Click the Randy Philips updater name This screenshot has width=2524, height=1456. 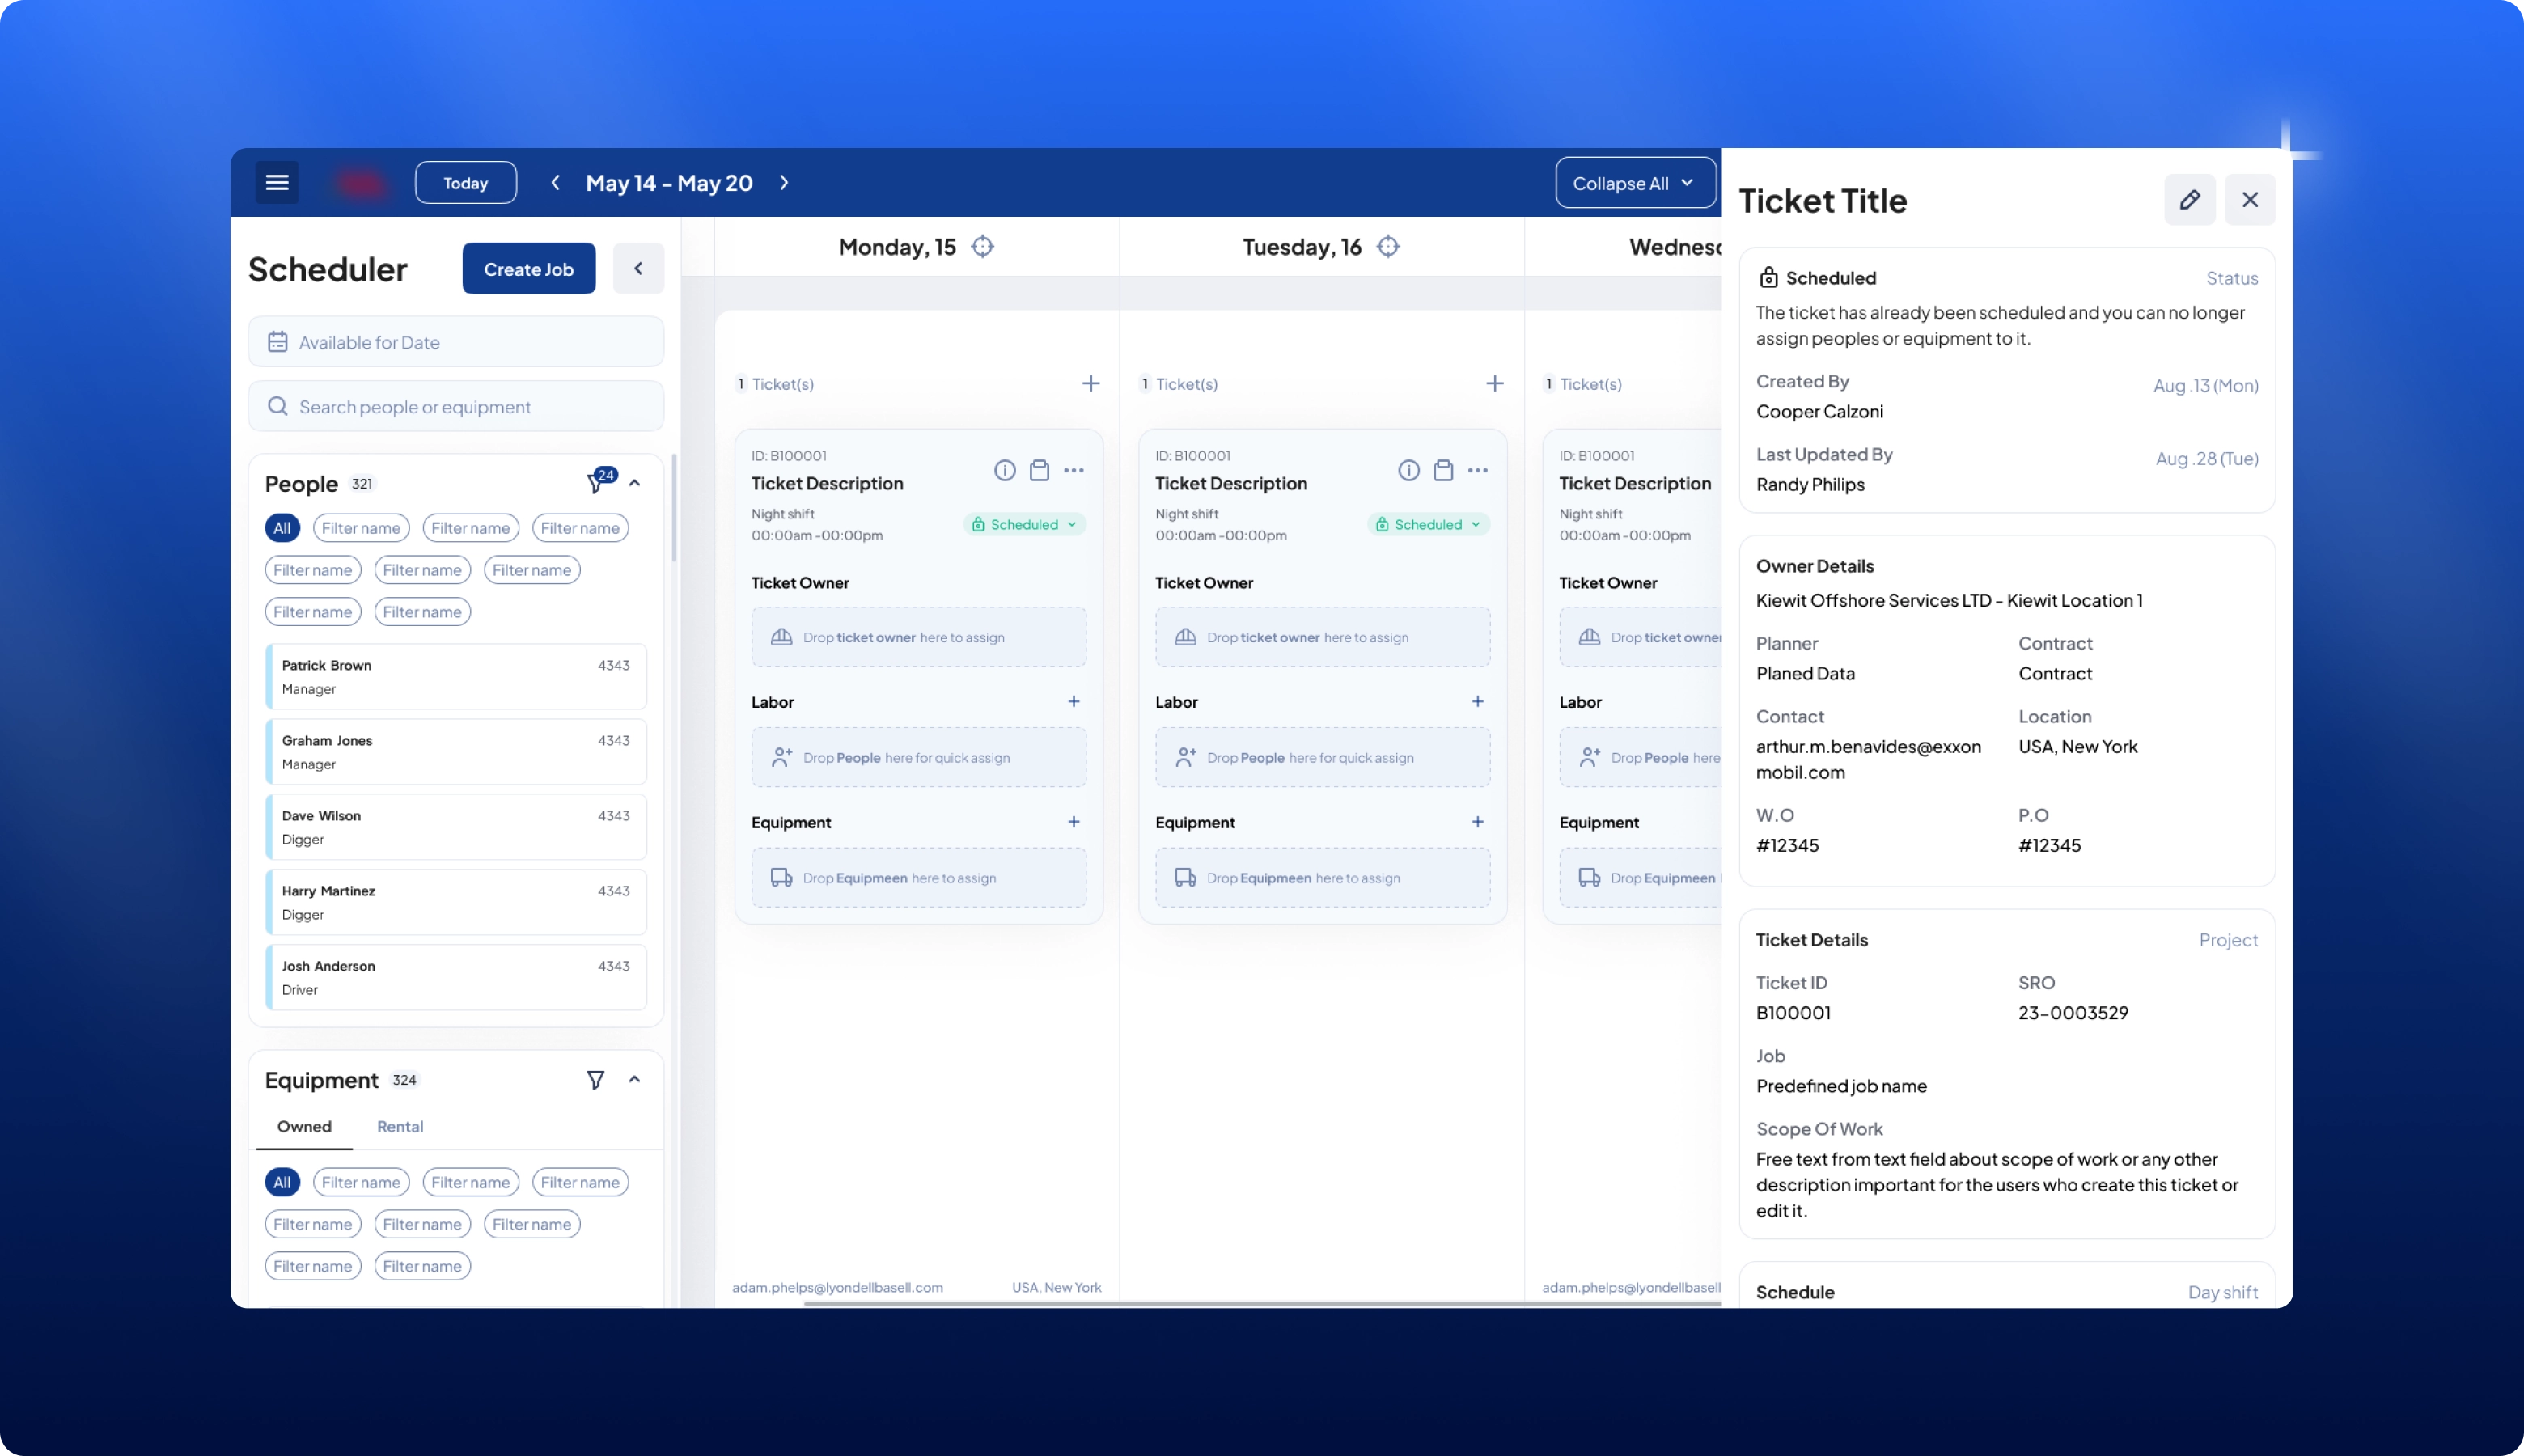[1811, 484]
